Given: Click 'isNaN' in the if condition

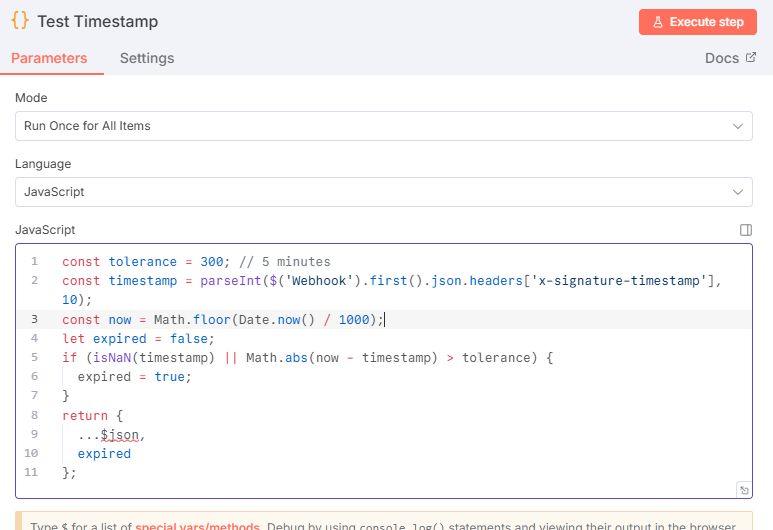Looking at the screenshot, I should (x=112, y=358).
